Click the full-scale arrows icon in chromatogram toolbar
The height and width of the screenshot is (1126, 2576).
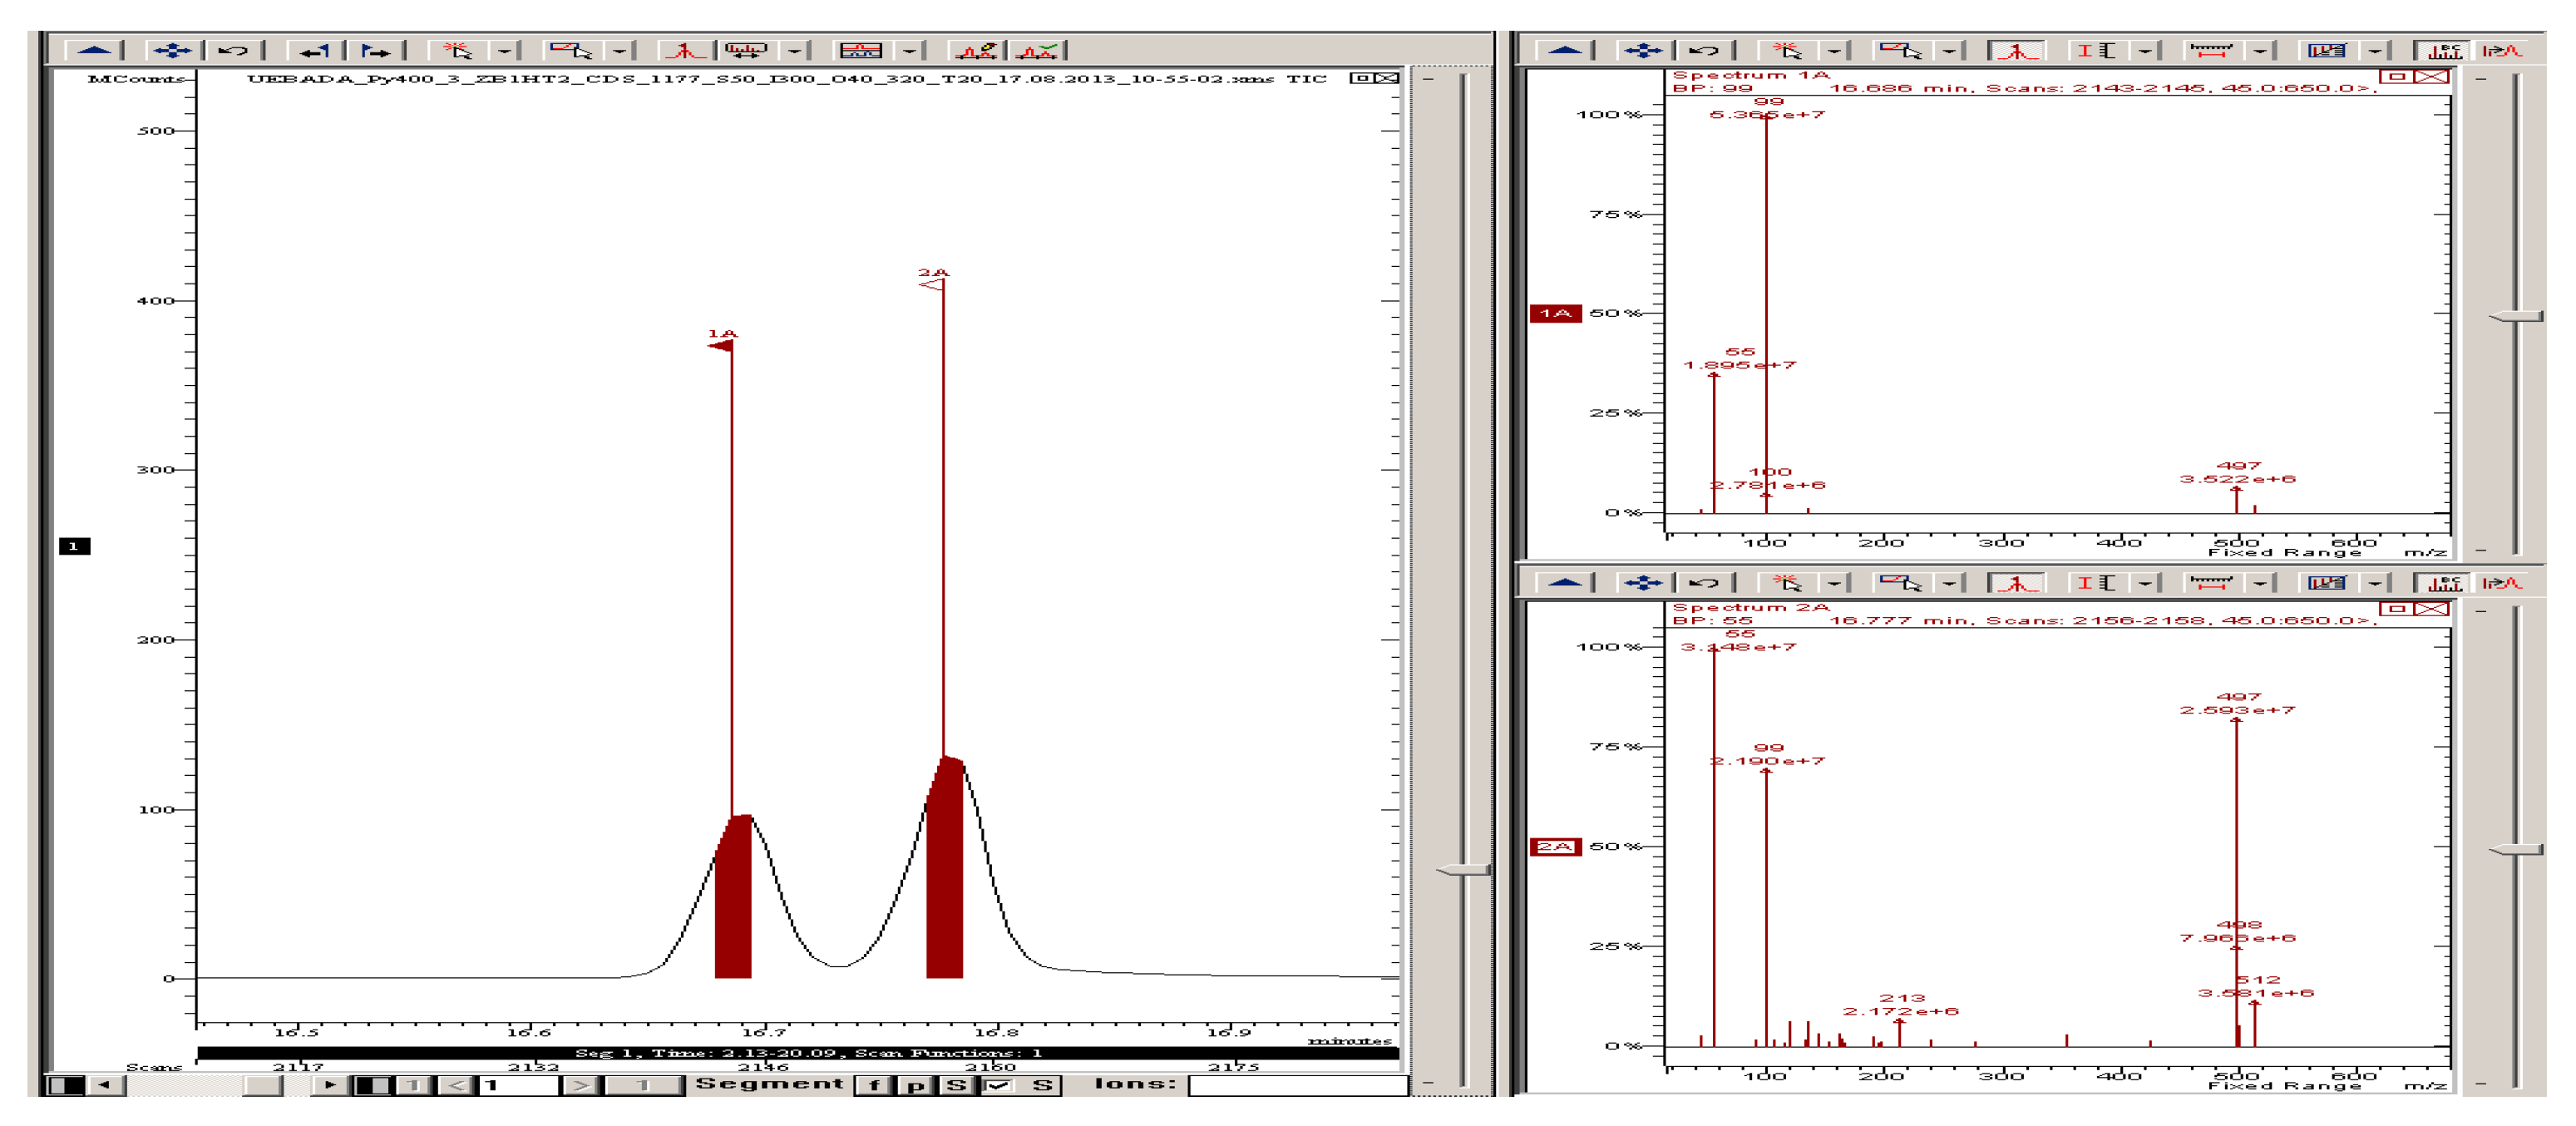point(171,50)
